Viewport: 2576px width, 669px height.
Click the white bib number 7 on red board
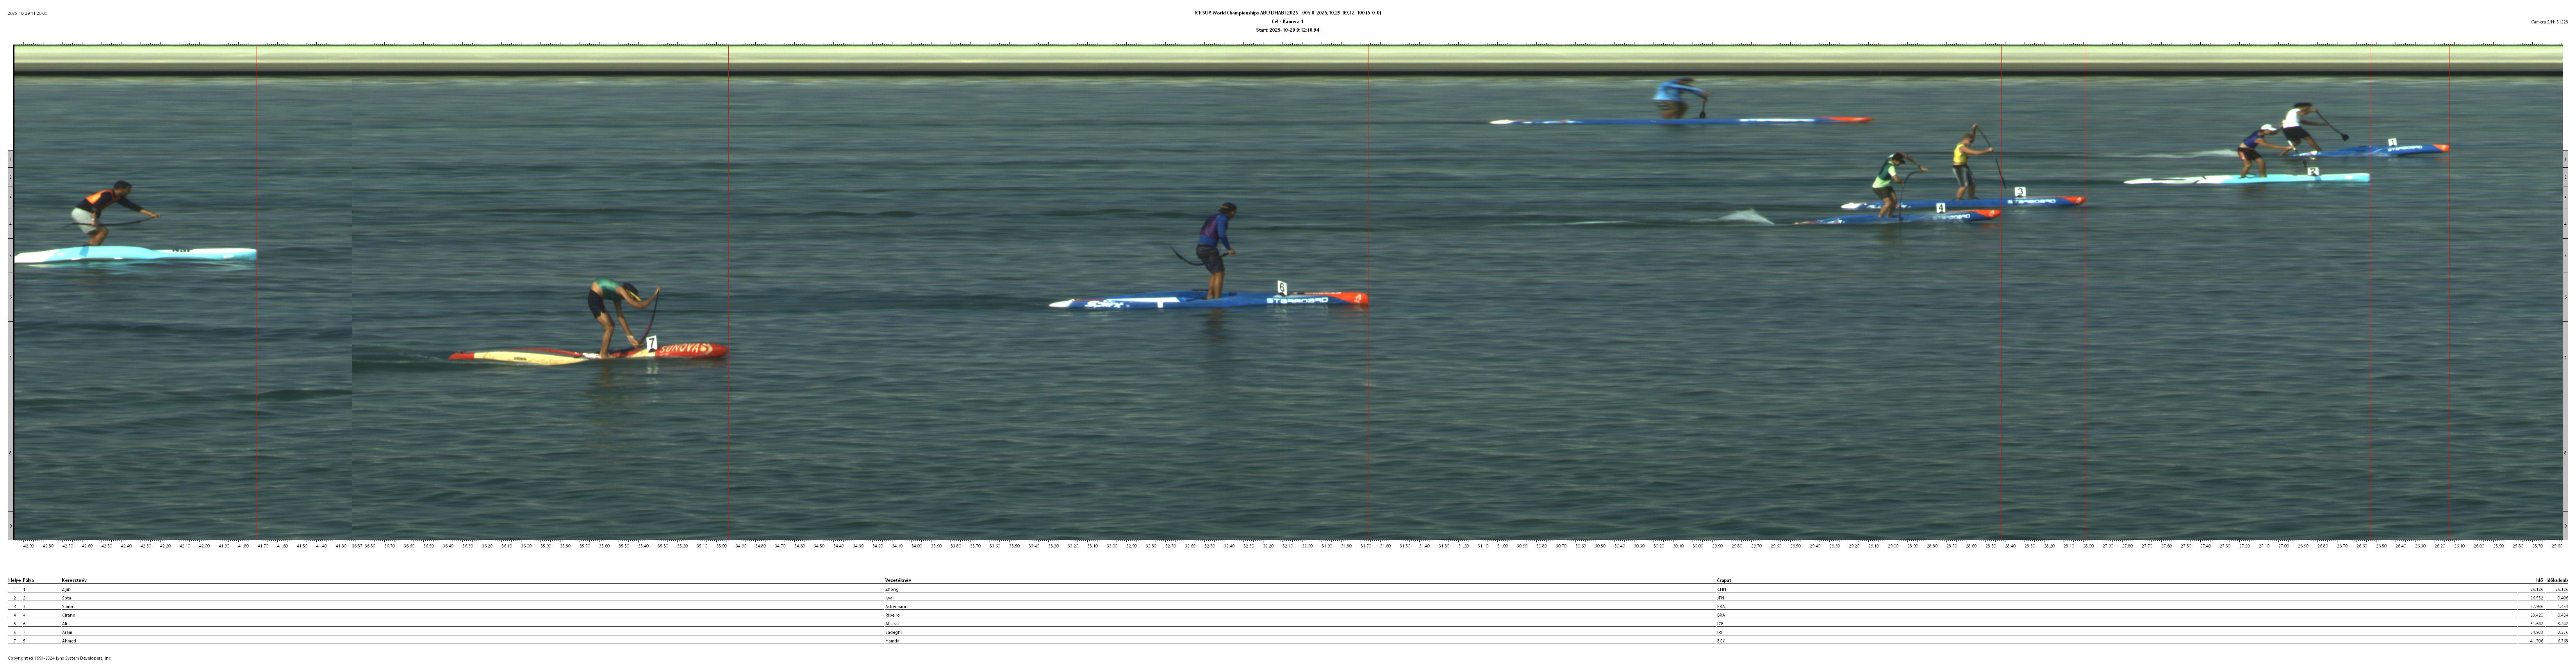[651, 343]
